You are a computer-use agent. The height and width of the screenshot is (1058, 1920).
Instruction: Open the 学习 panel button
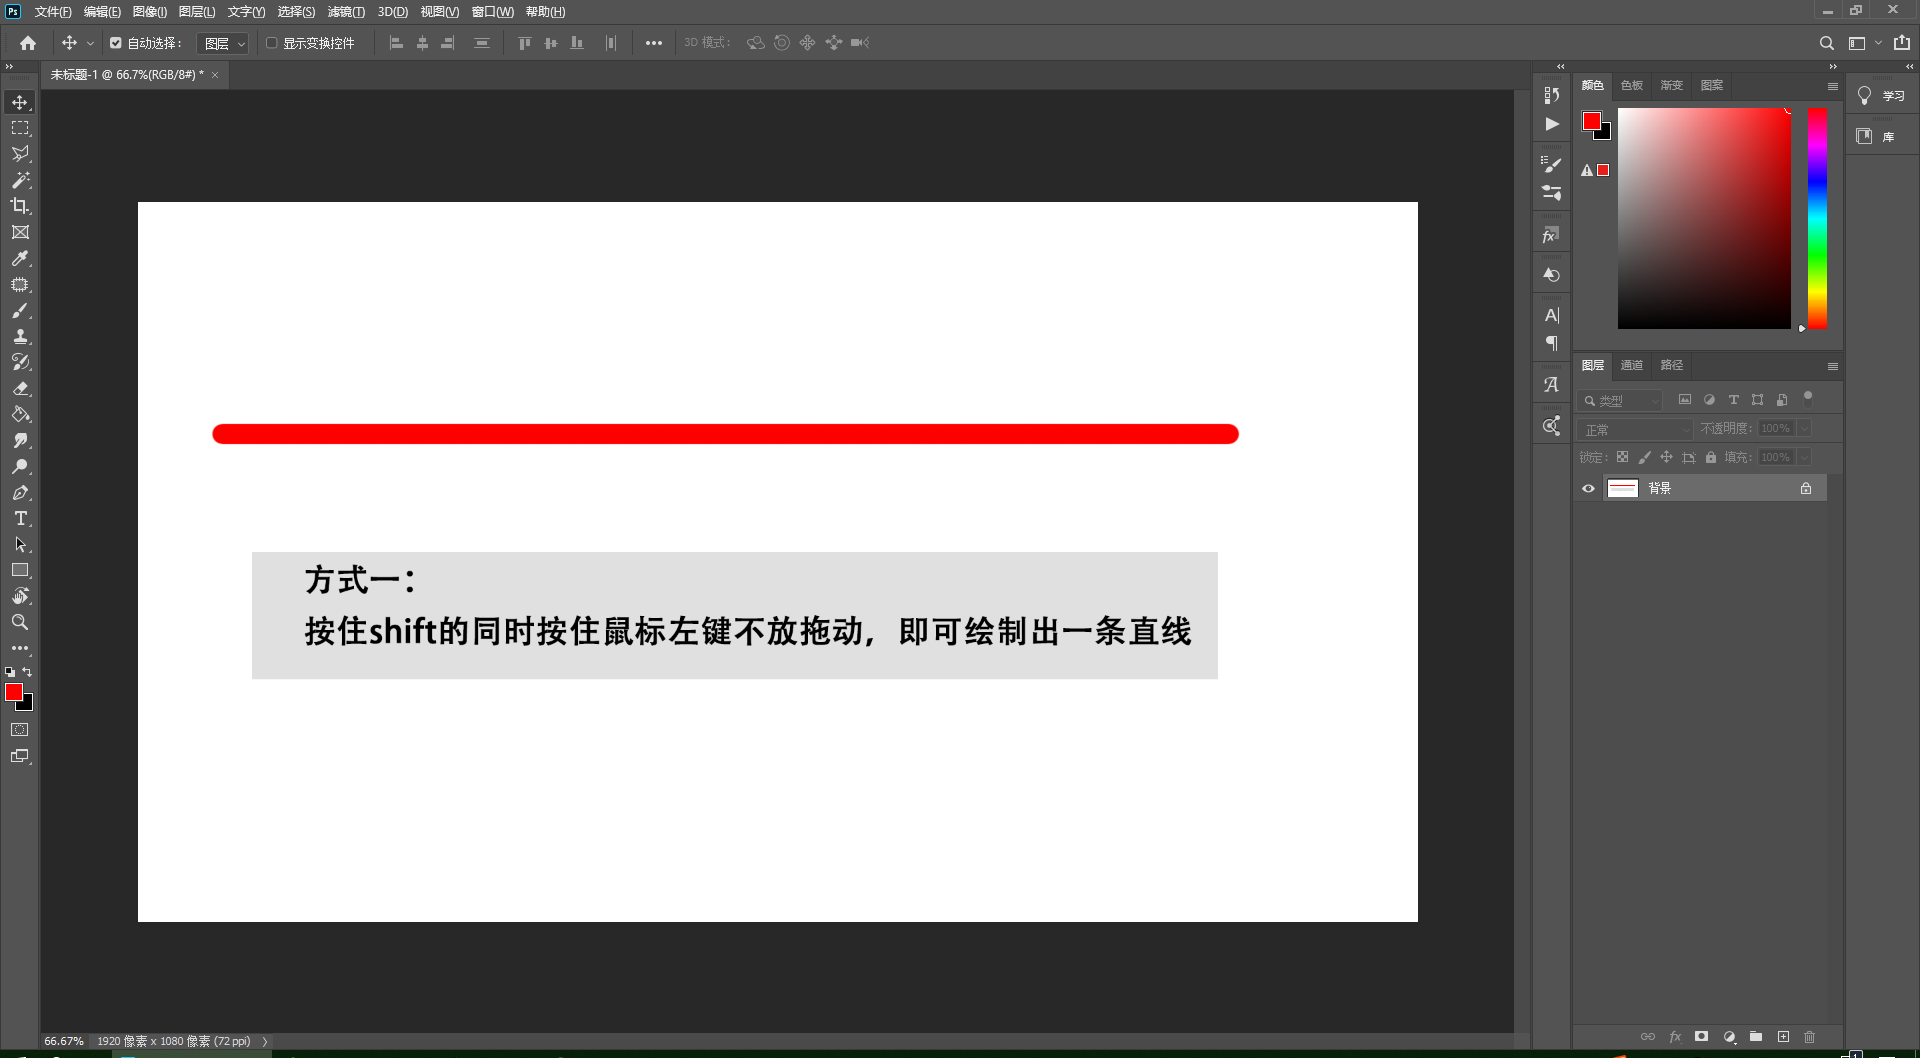(x=1881, y=96)
